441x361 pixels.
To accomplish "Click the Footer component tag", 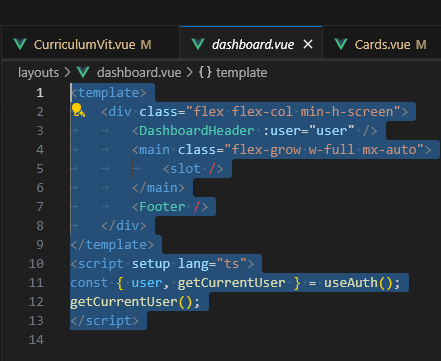I will click(170, 207).
